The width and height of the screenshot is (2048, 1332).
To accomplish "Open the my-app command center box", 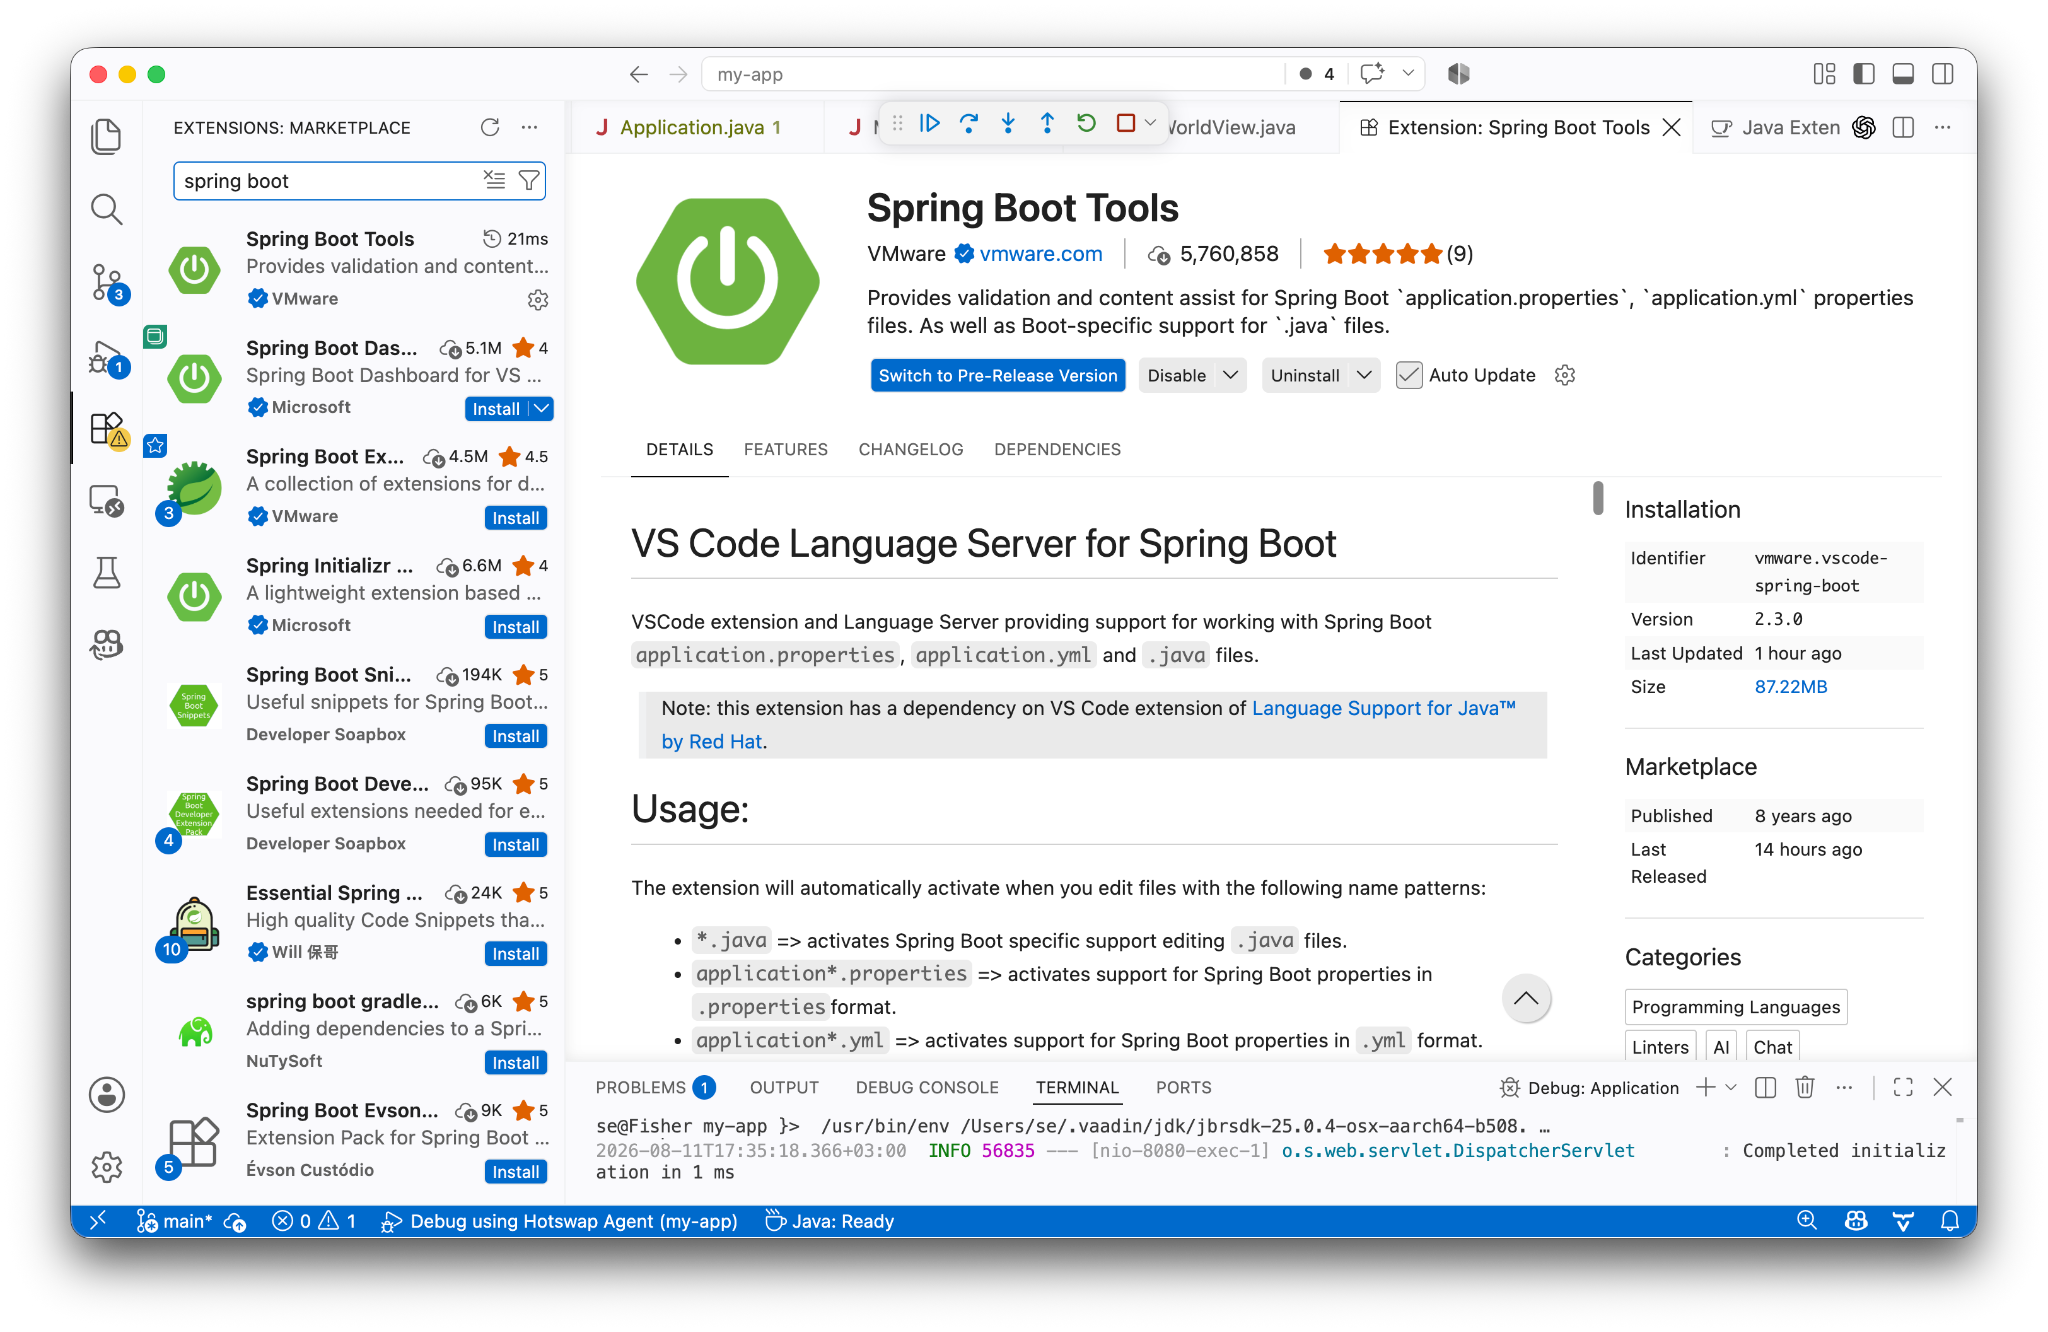I will click(993, 74).
